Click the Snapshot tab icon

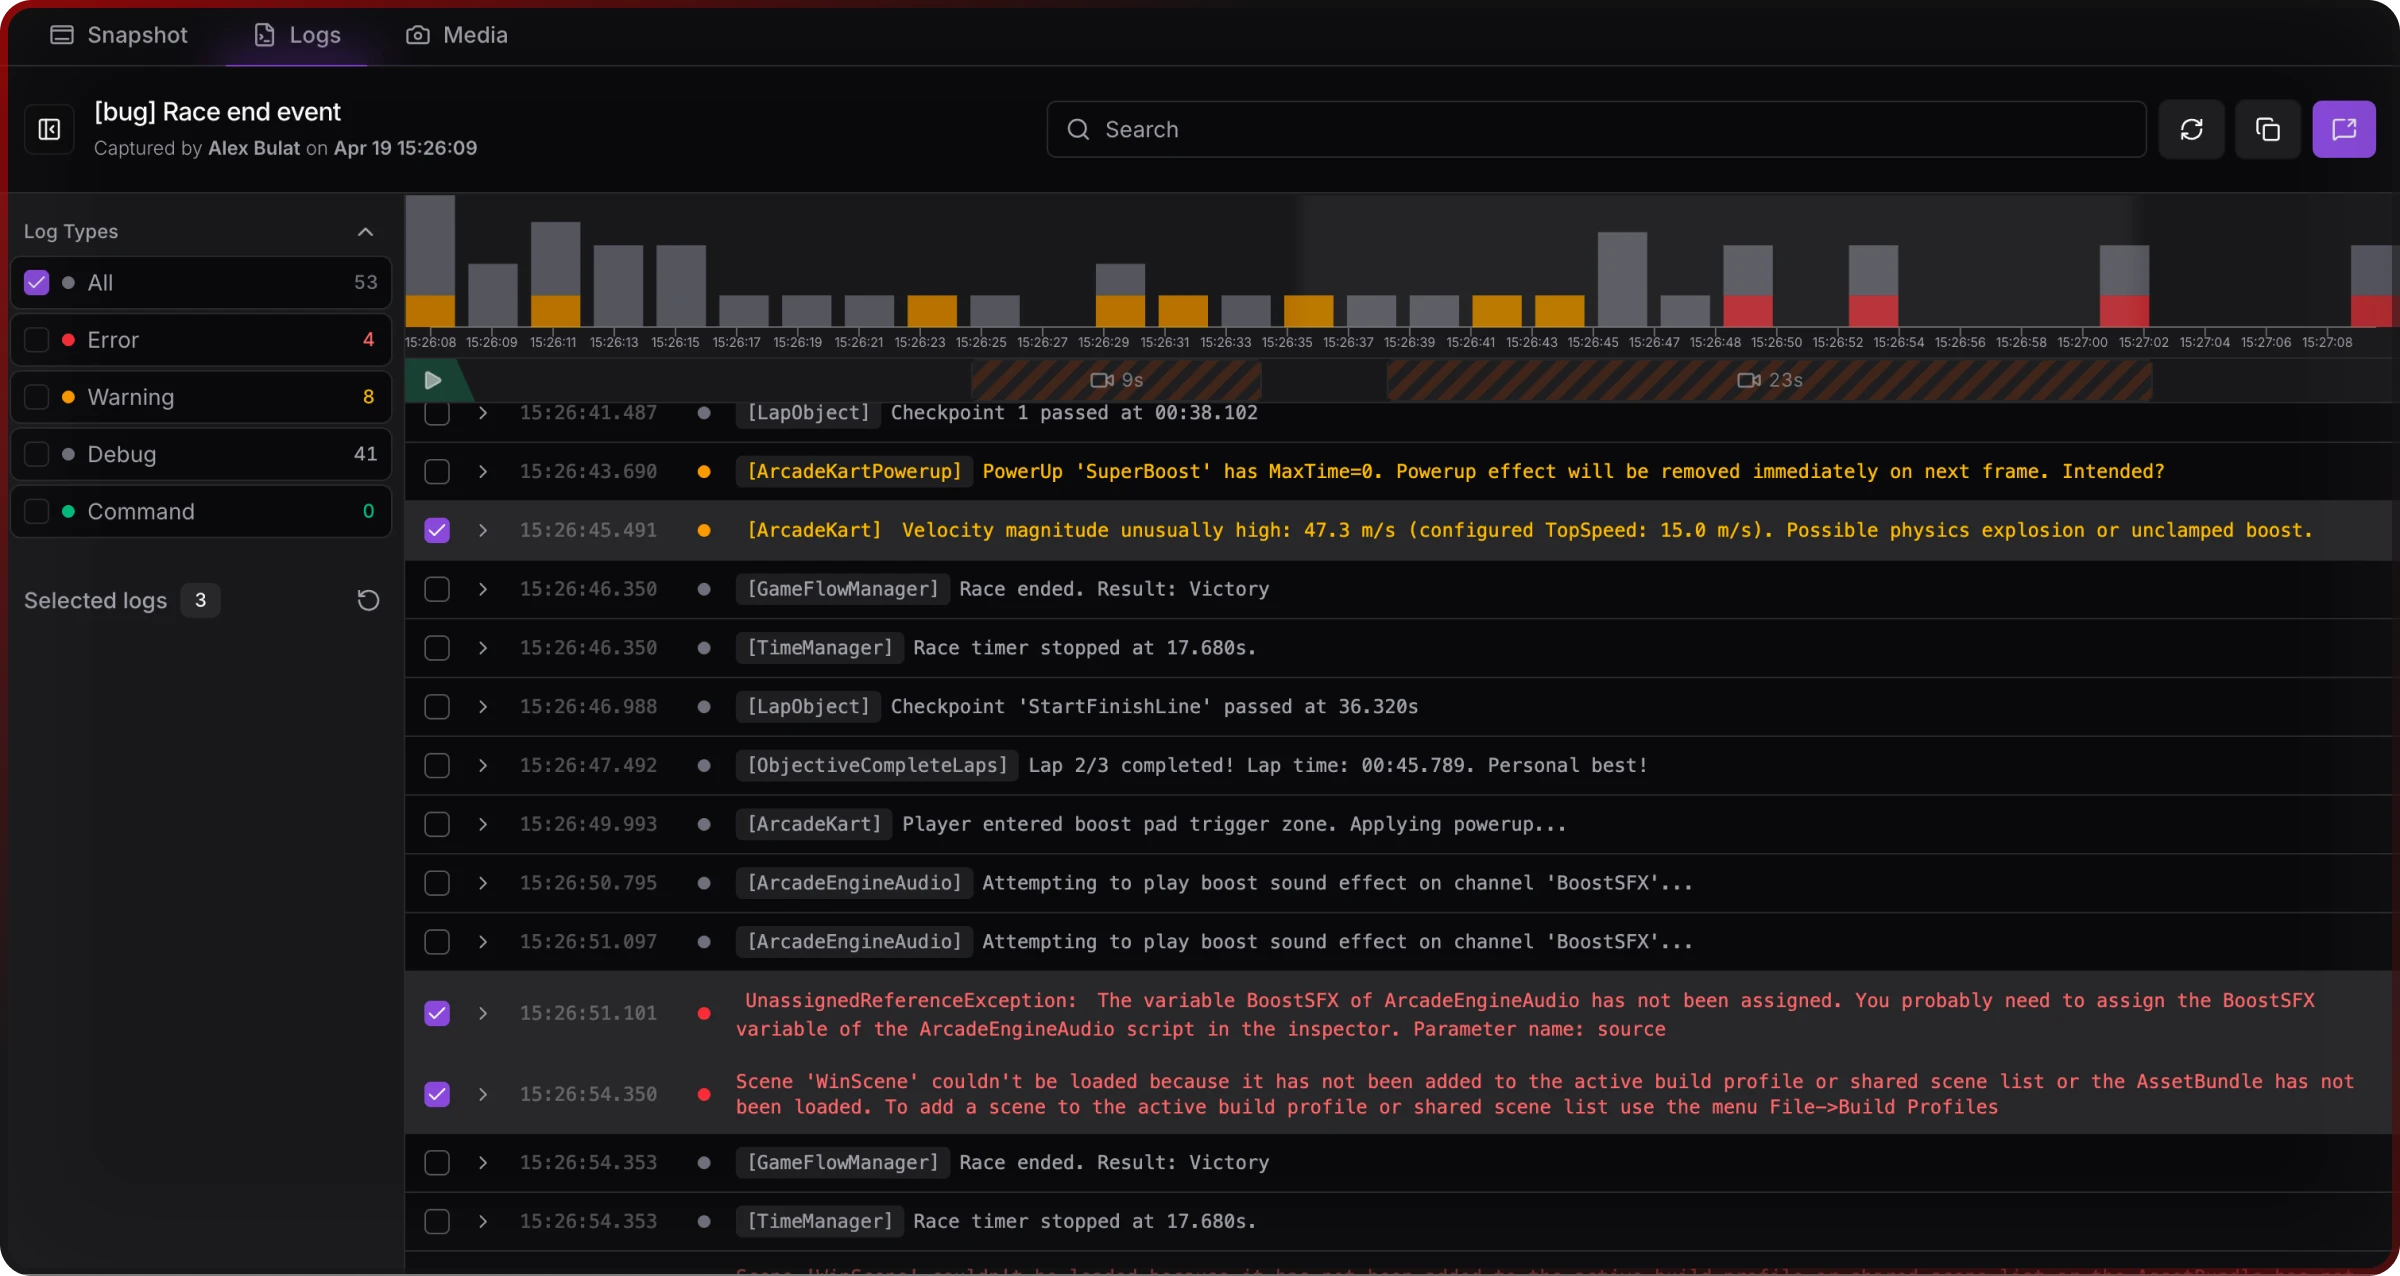(x=62, y=35)
